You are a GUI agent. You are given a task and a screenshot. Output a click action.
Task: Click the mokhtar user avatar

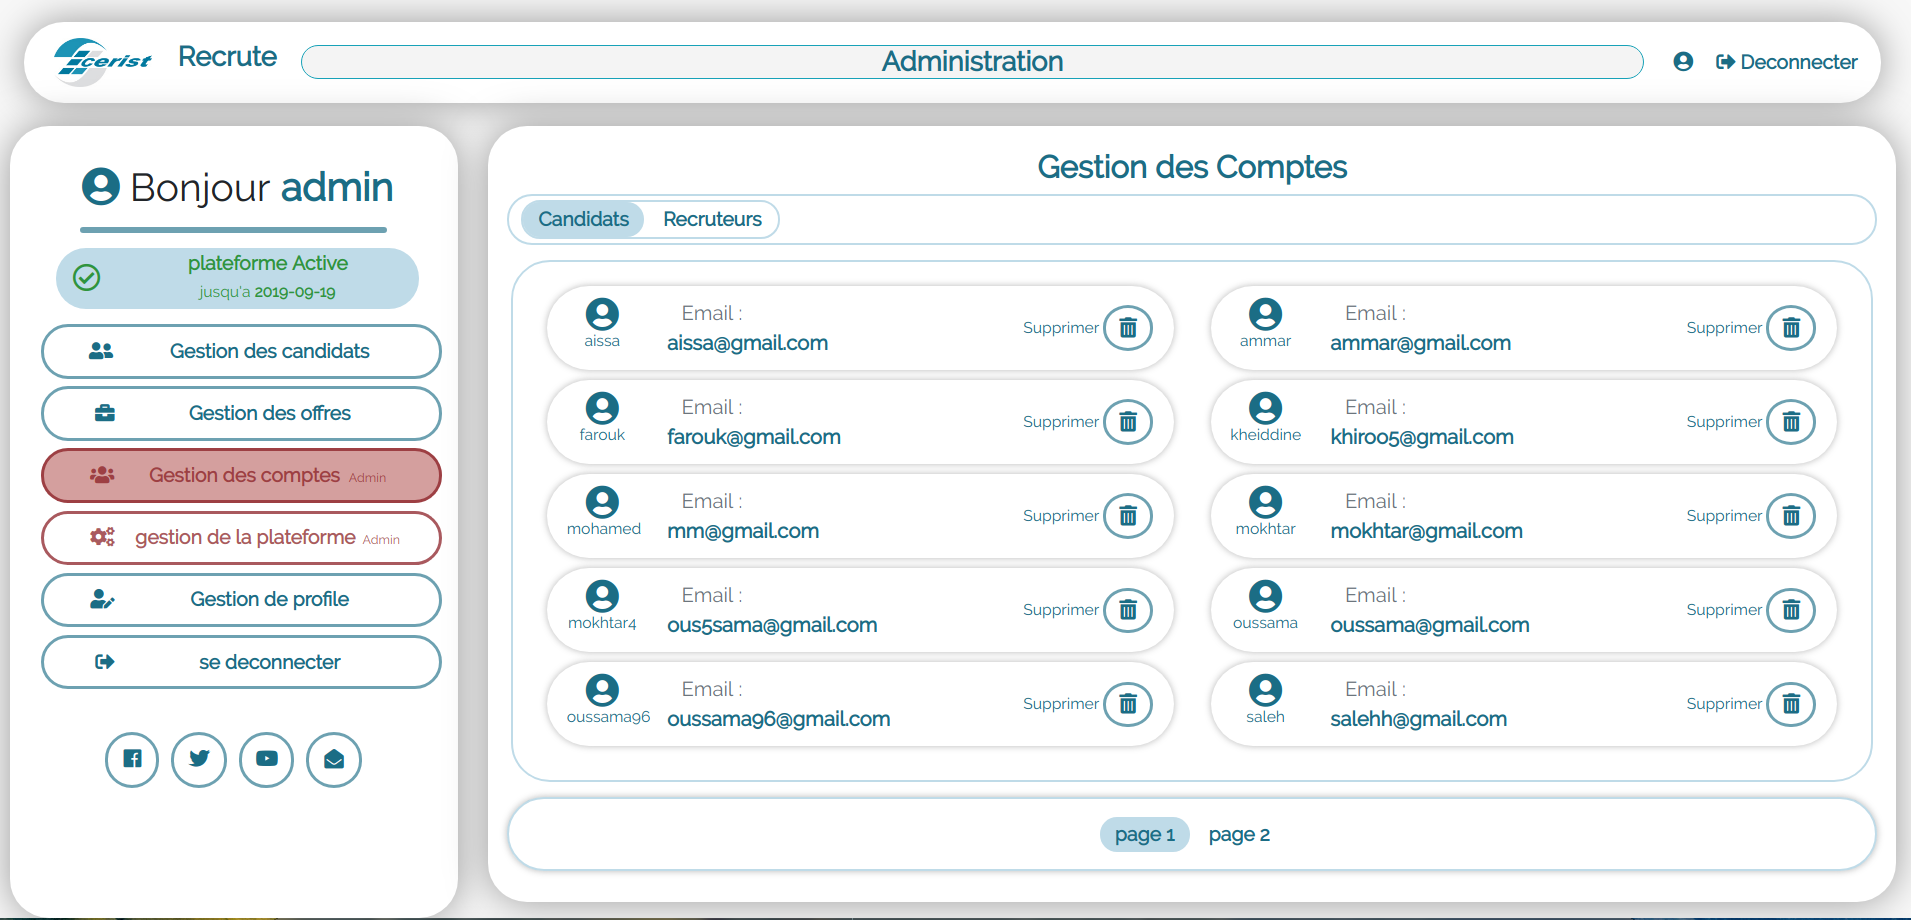pyautogui.click(x=1265, y=502)
